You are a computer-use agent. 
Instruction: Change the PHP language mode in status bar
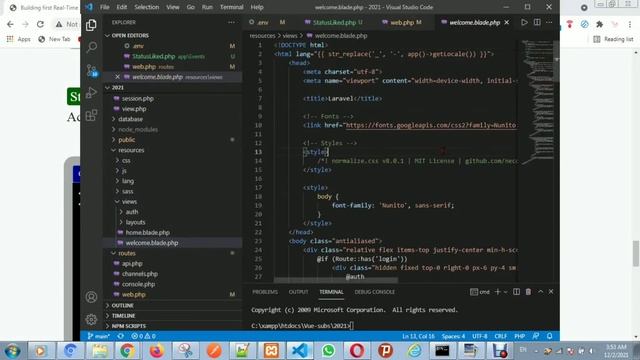coord(519,336)
